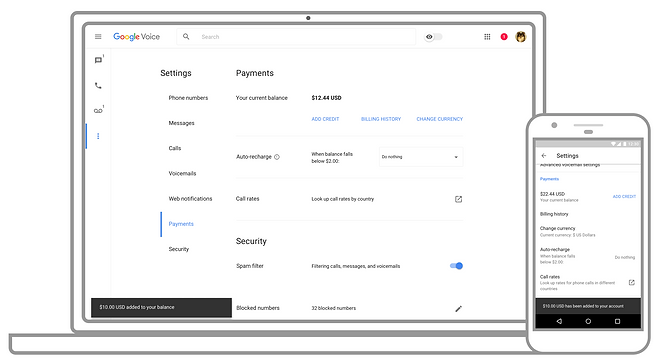Tap Billing history on the phone

(554, 214)
